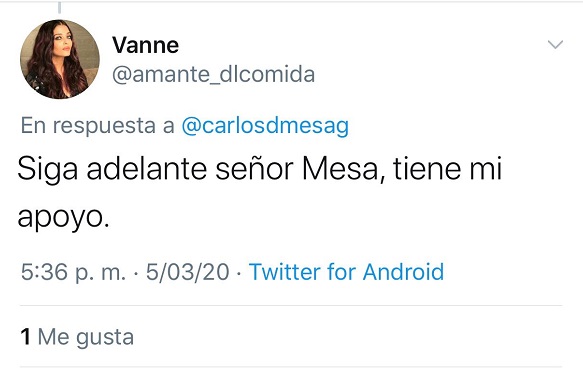
Task: Click the word 'Mesa,' in the tweet
Action: point(344,169)
